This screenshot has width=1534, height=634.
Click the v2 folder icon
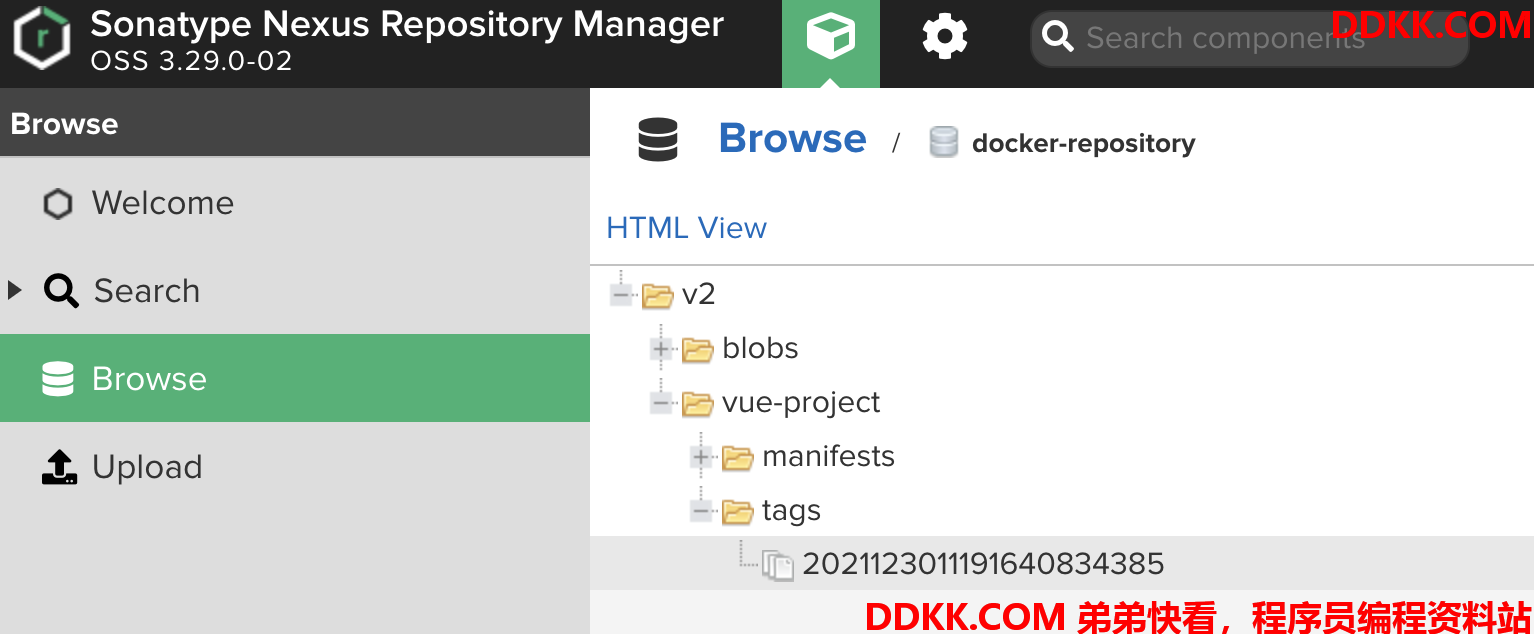(x=657, y=295)
